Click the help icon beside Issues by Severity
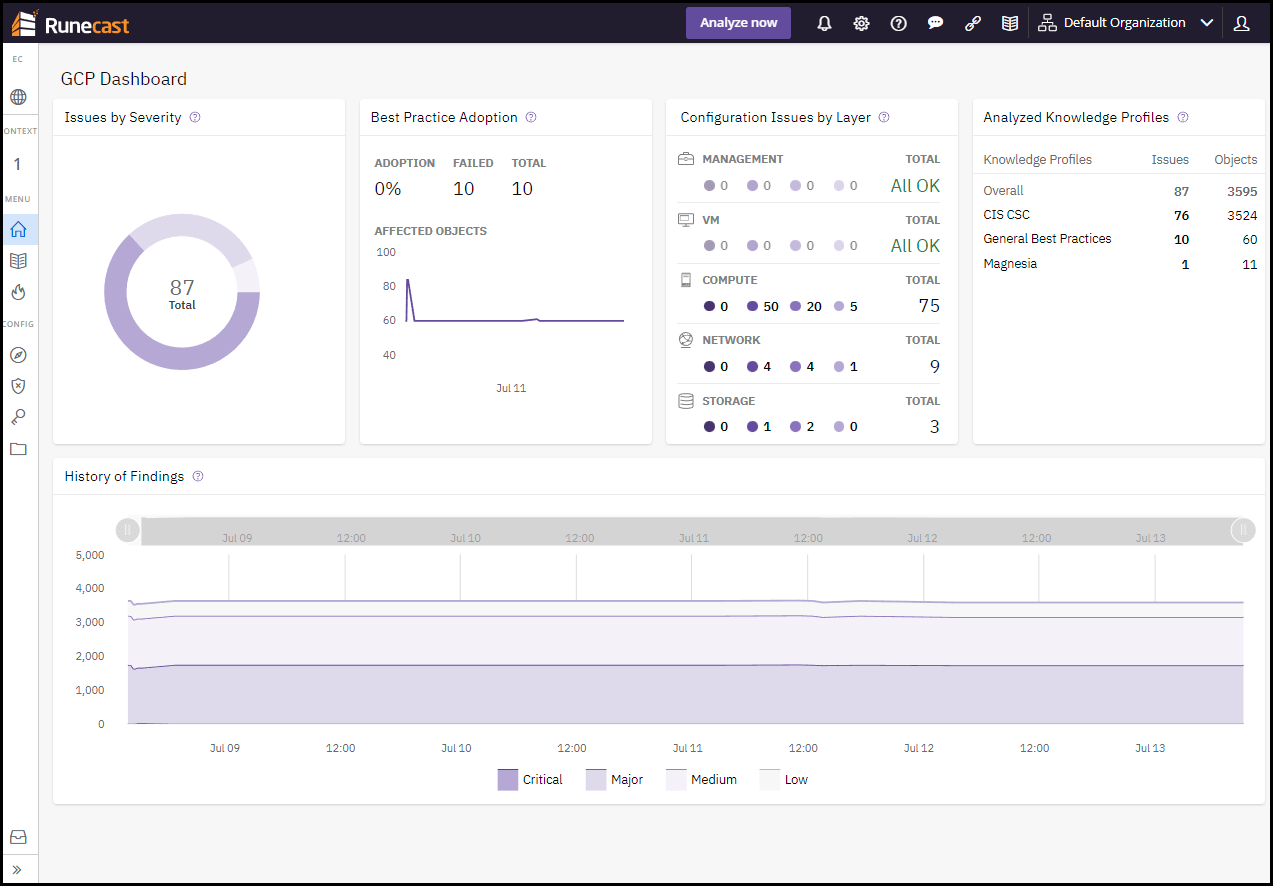This screenshot has height=886, width=1273. [x=195, y=117]
